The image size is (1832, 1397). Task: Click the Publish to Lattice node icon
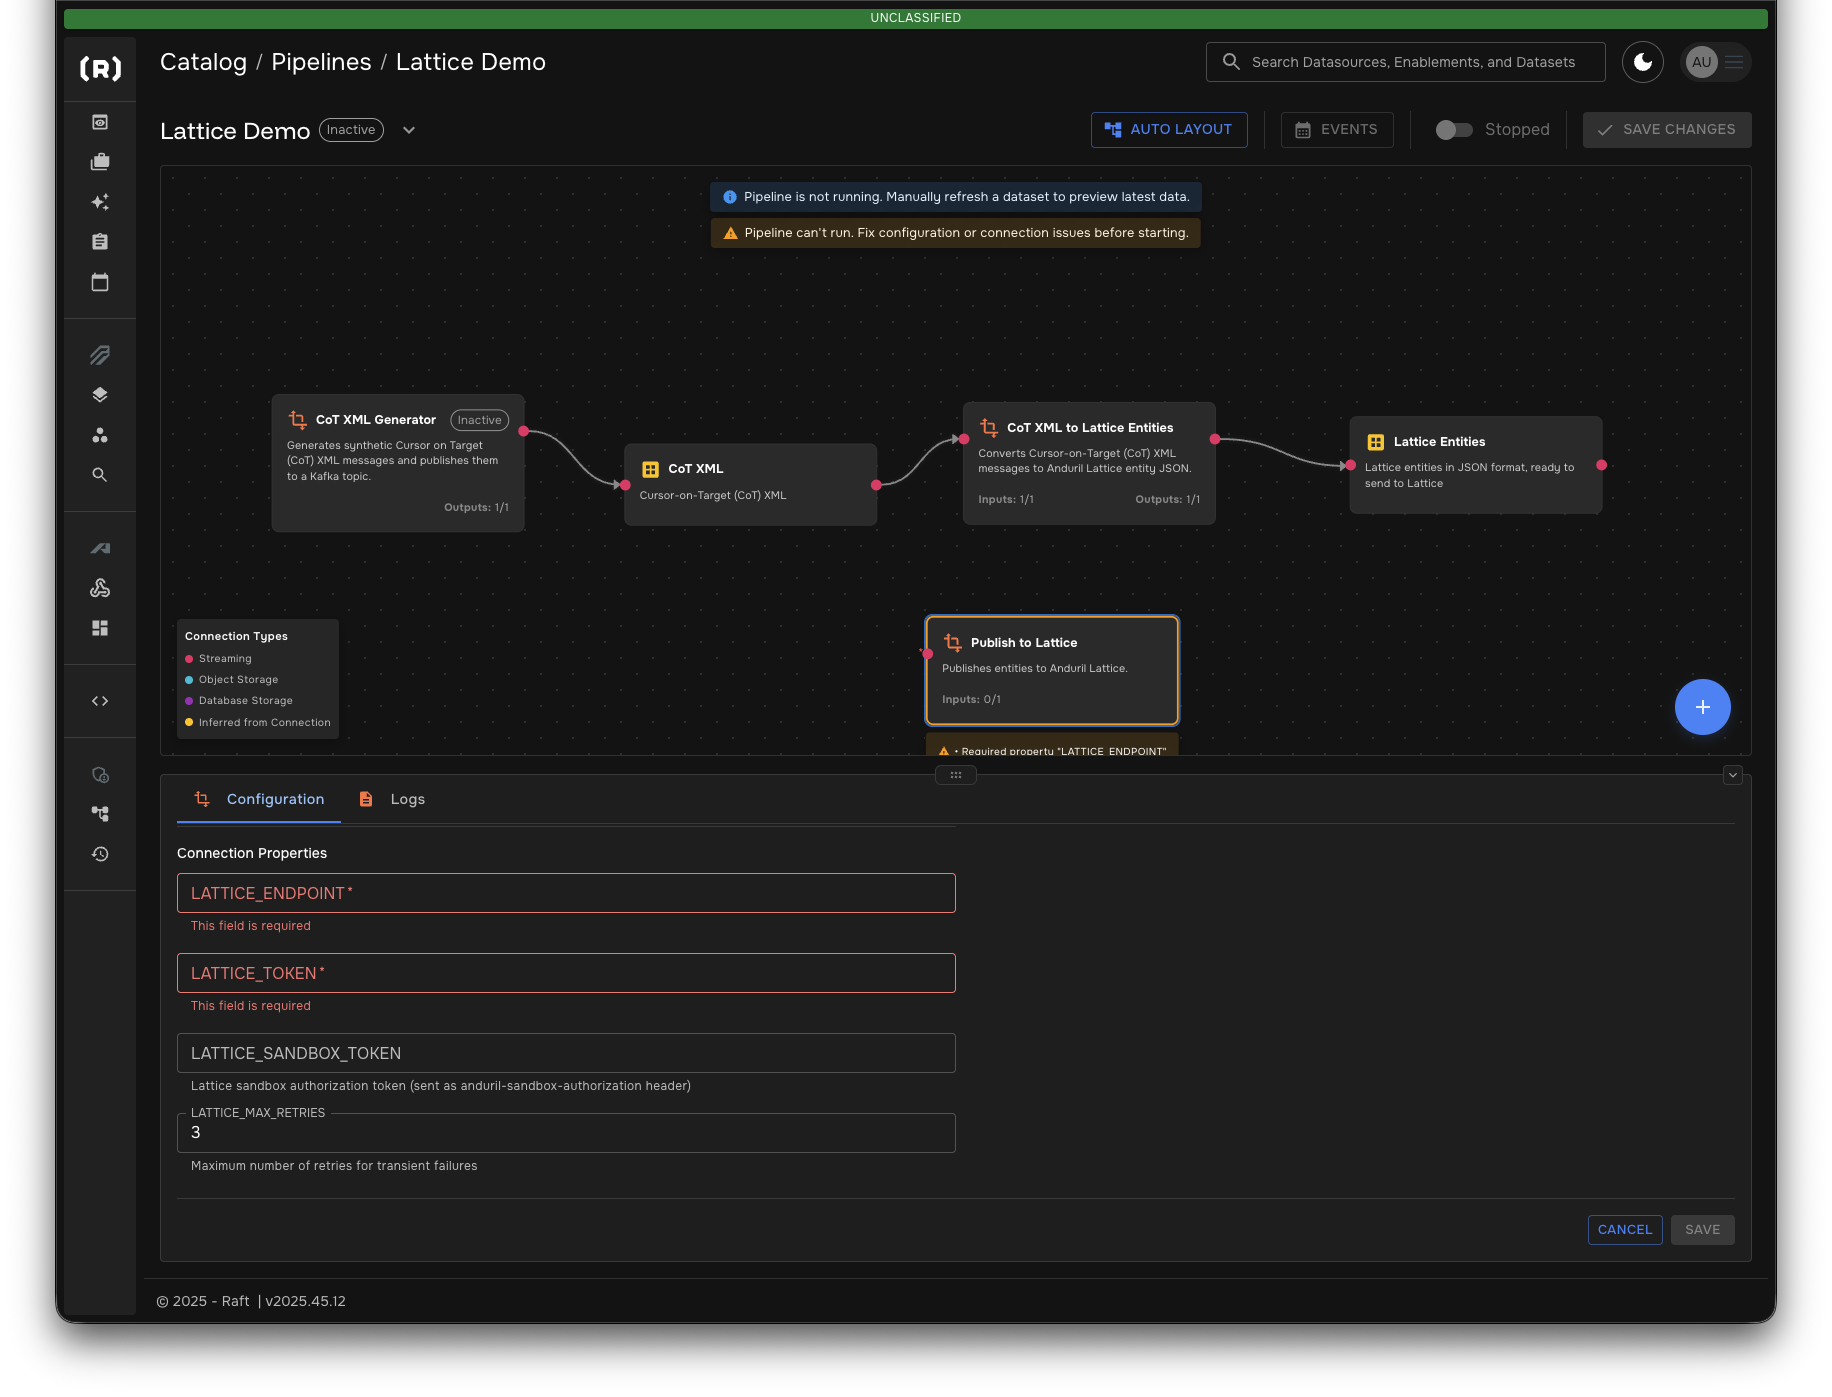(x=953, y=643)
